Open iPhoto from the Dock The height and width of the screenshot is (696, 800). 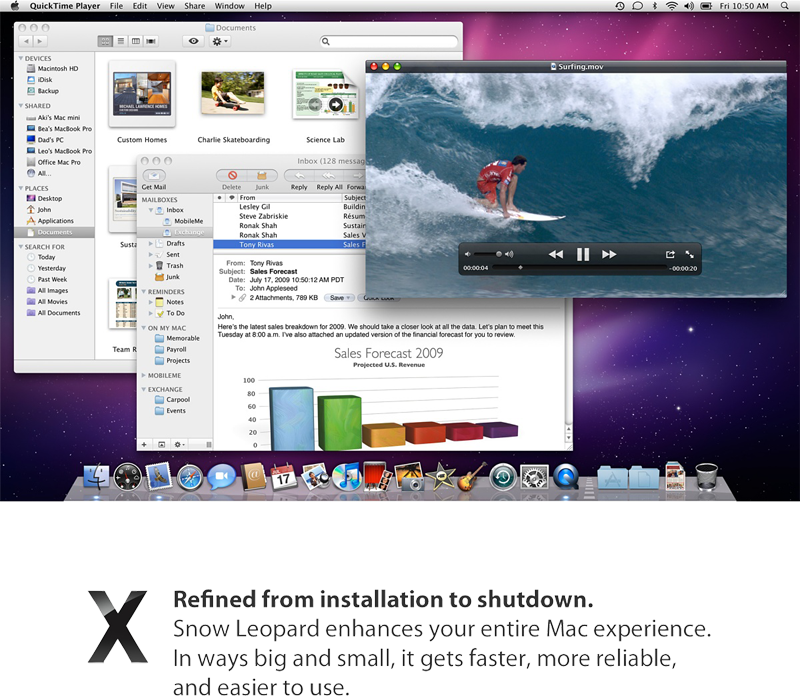(x=409, y=477)
